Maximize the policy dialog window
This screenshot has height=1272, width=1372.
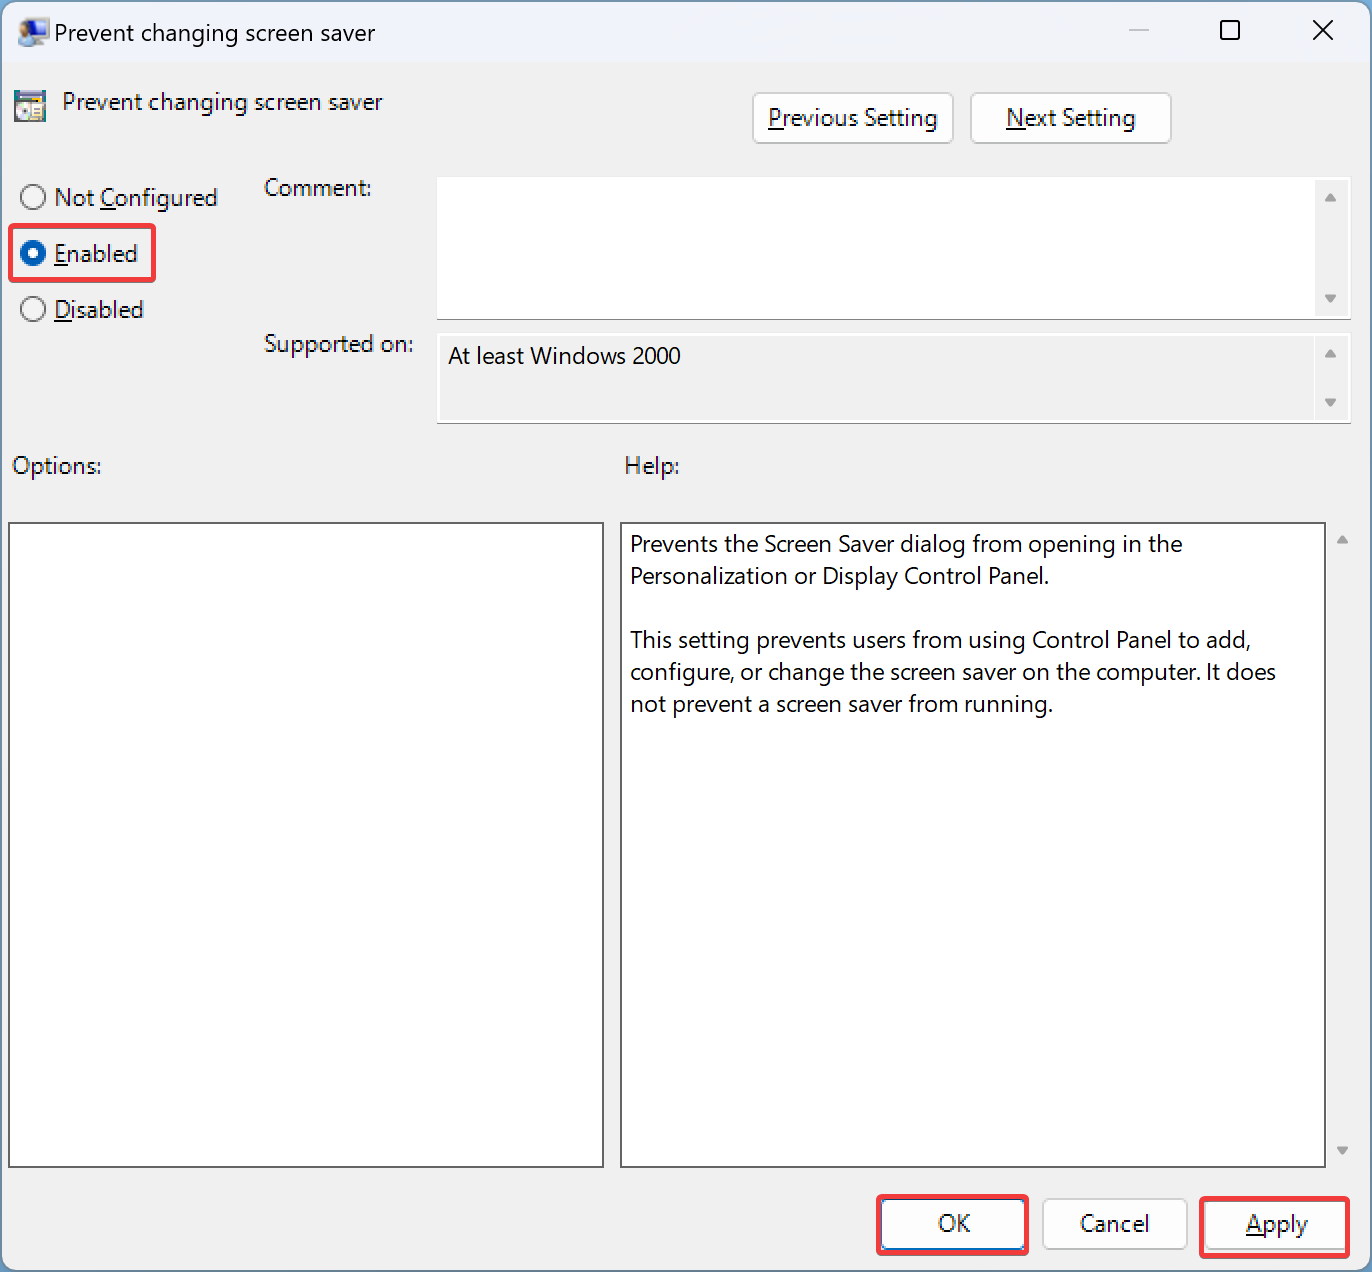pyautogui.click(x=1230, y=31)
